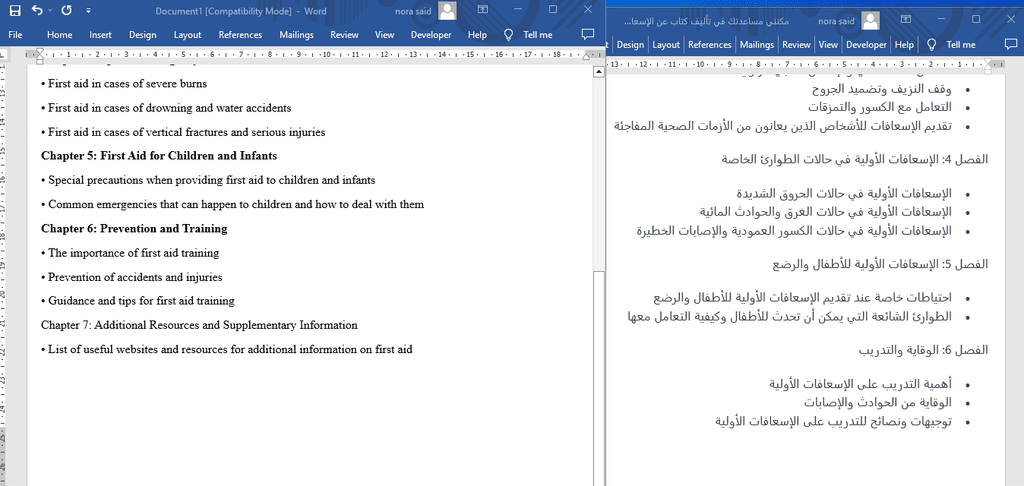
Task: Click Arabic bullet 'التعامل مع الكسور والتمزقات'
Action: (x=880, y=106)
